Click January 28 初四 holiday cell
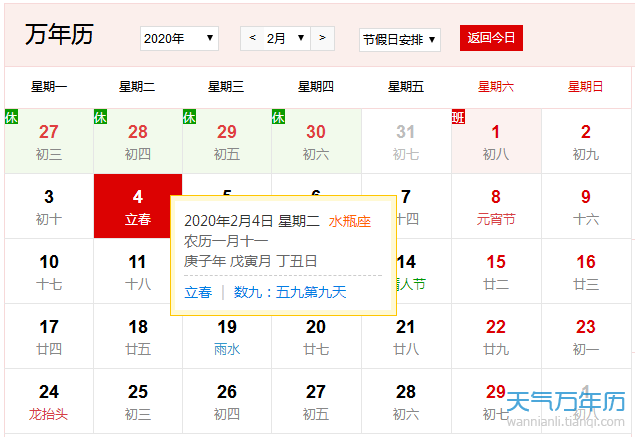 click(x=138, y=141)
